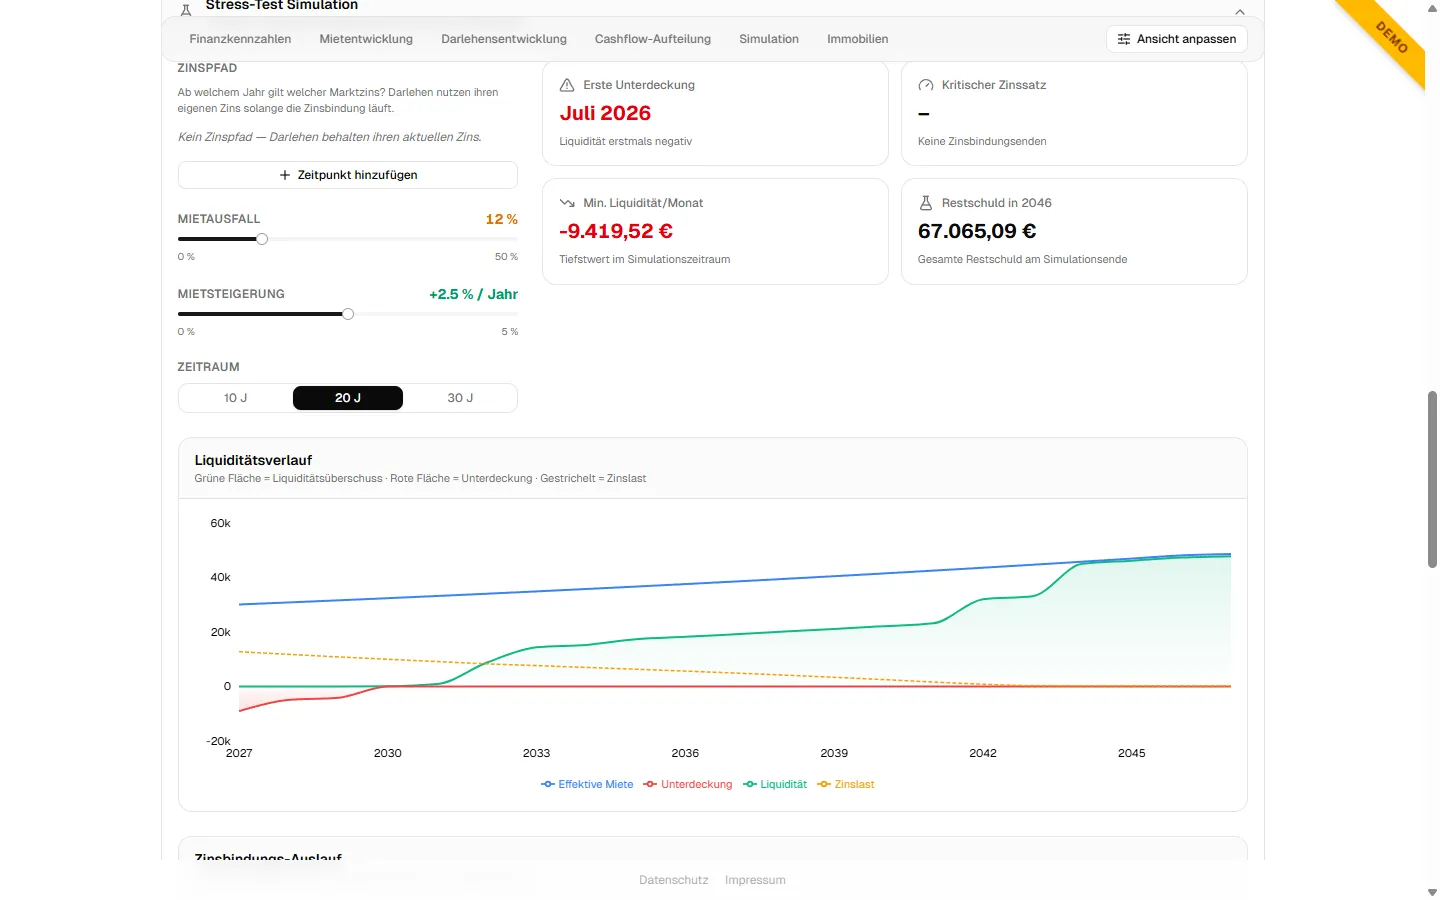The width and height of the screenshot is (1440, 900).
Task: Toggle the Zinslast legend series
Action: click(x=846, y=784)
